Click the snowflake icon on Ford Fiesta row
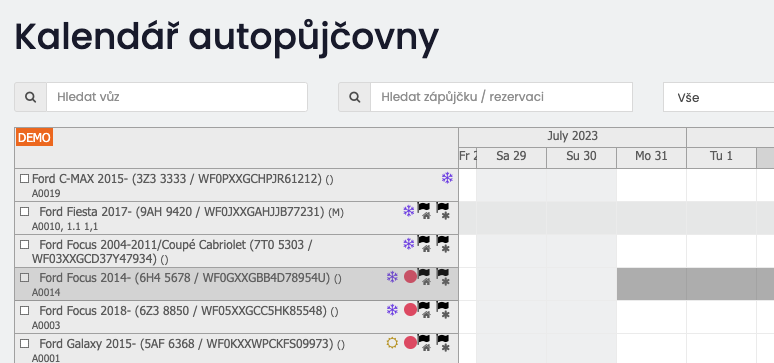 point(409,211)
